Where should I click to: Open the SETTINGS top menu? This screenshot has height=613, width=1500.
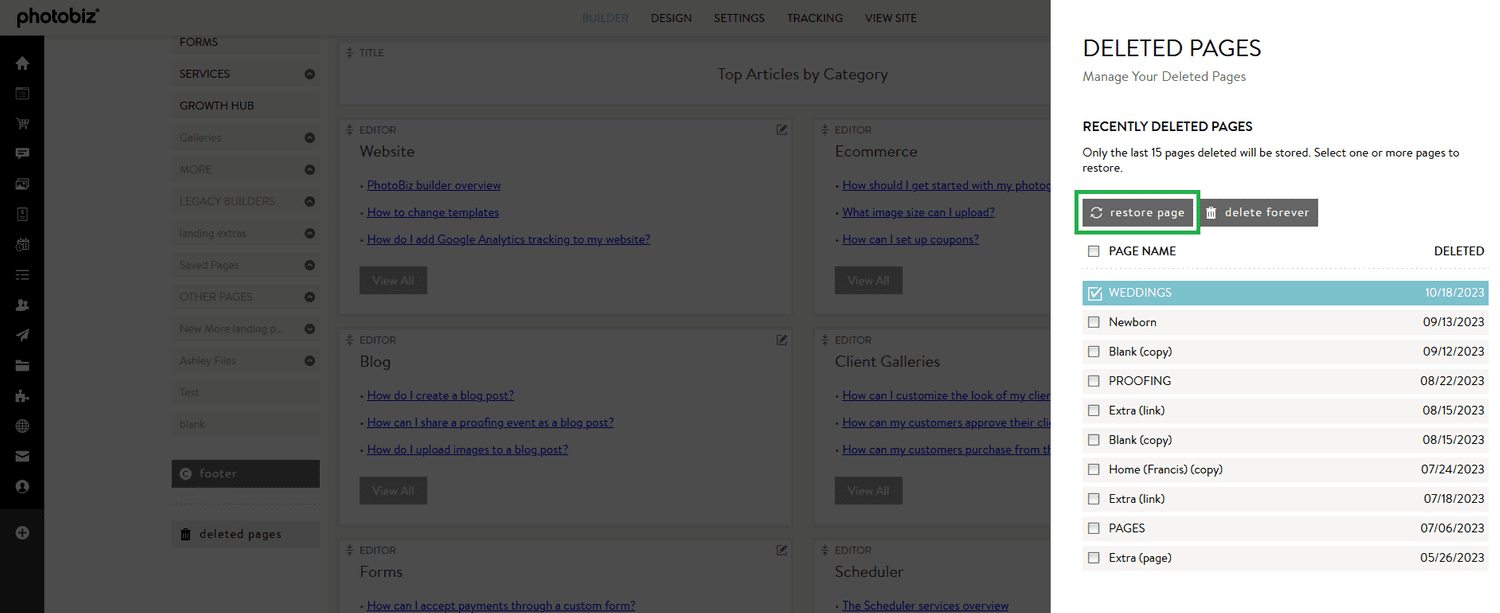tap(739, 18)
